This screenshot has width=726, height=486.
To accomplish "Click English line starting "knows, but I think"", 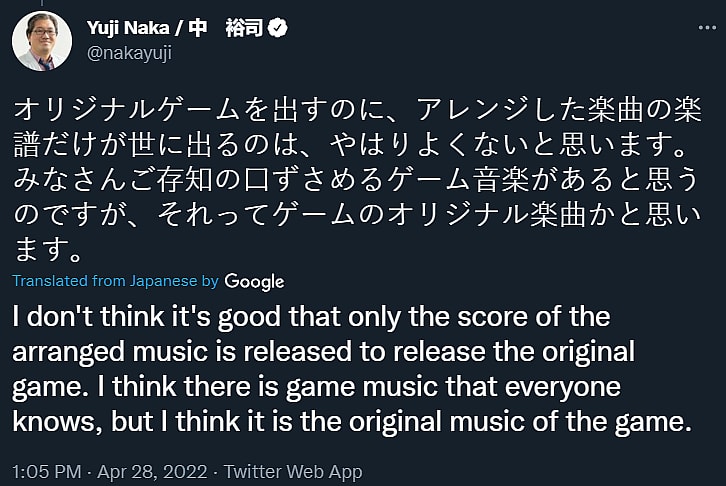I will pos(352,422).
